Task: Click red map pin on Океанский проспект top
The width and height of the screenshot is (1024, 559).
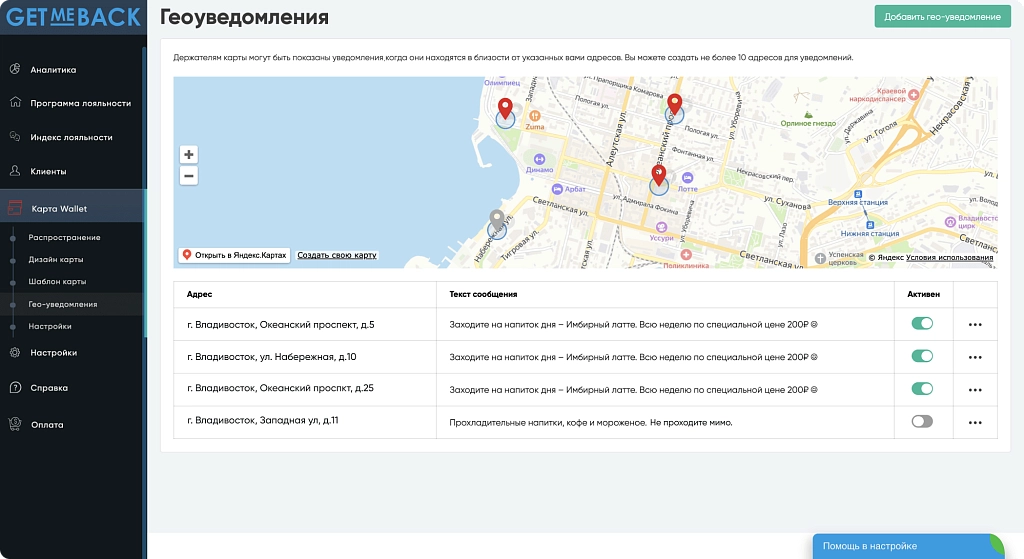Action: tap(675, 104)
